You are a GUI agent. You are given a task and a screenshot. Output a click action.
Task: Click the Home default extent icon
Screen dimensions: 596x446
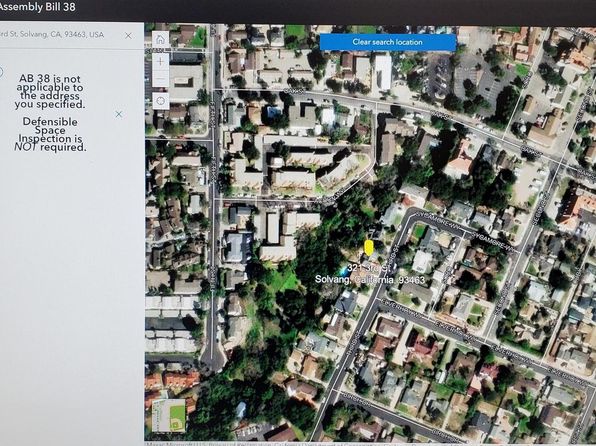160,39
